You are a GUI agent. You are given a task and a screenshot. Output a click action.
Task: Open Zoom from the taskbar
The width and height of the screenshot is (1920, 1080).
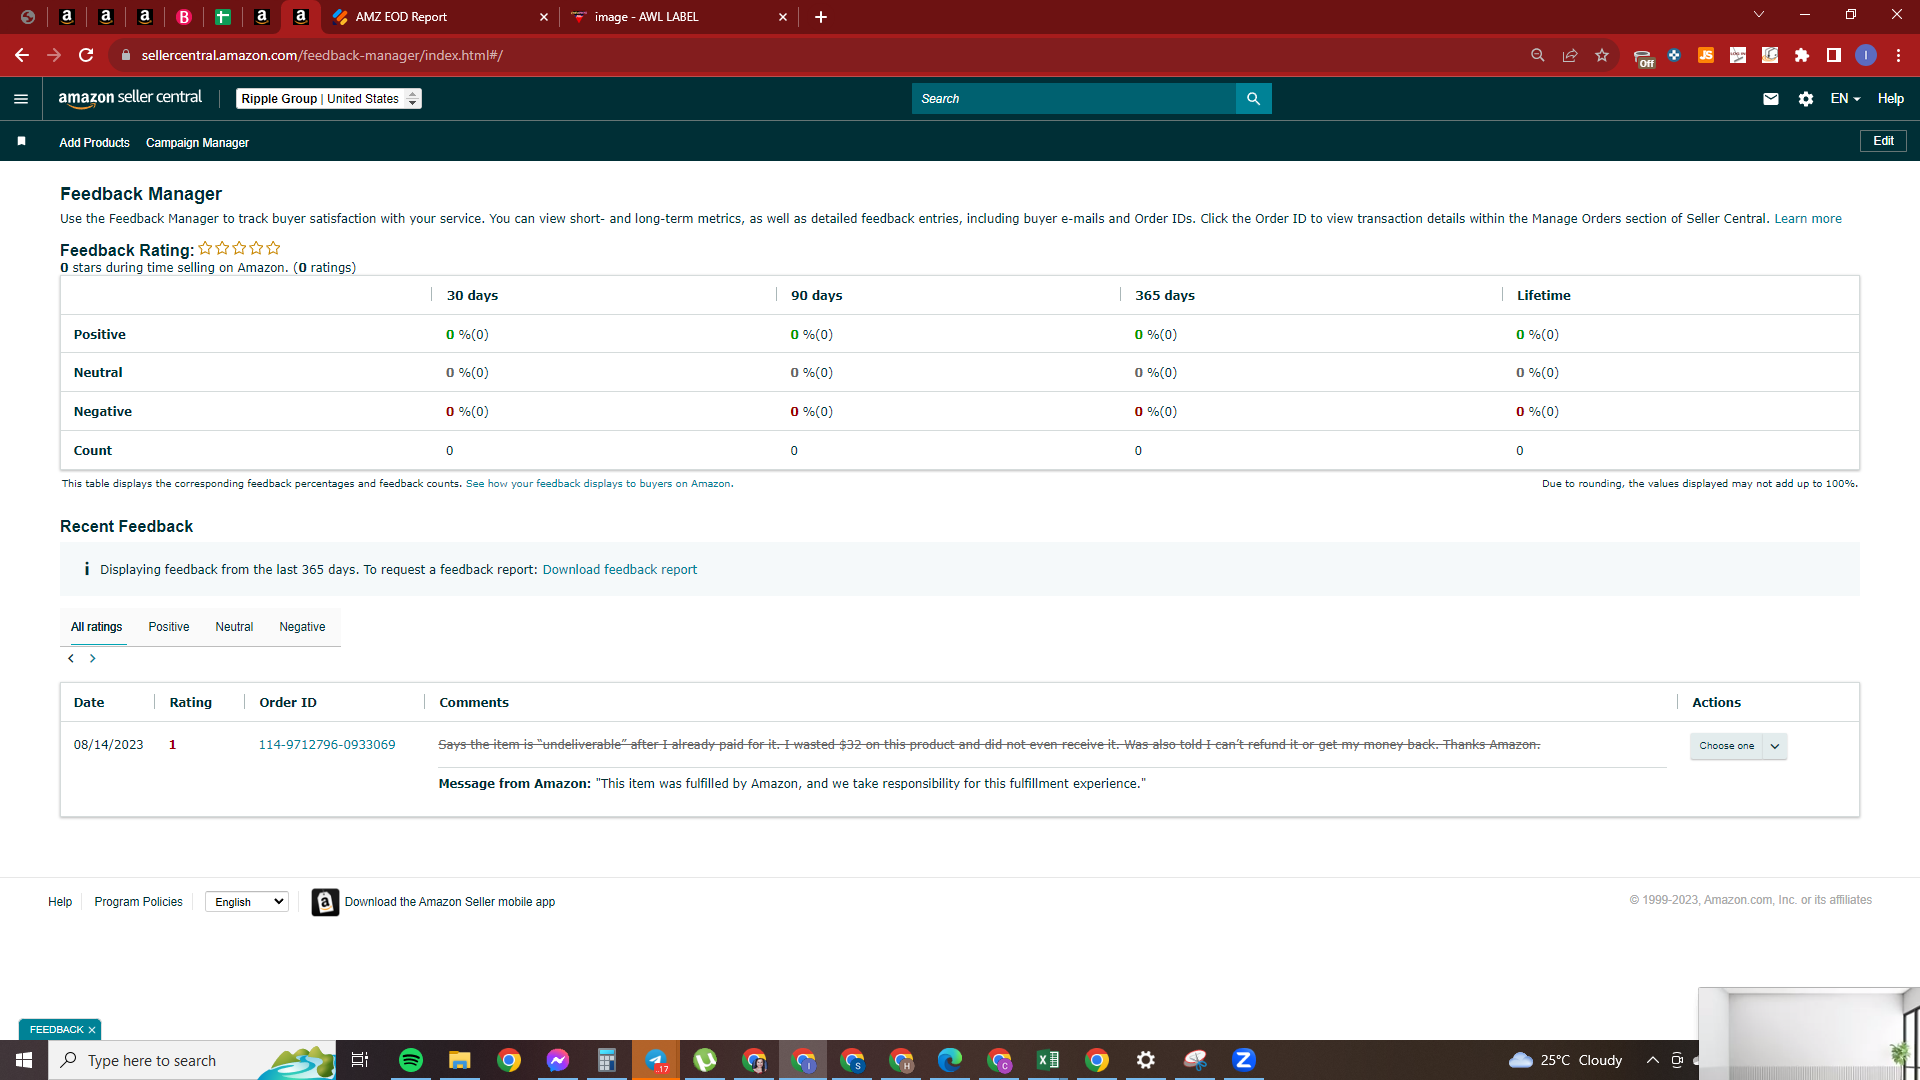click(1244, 1060)
